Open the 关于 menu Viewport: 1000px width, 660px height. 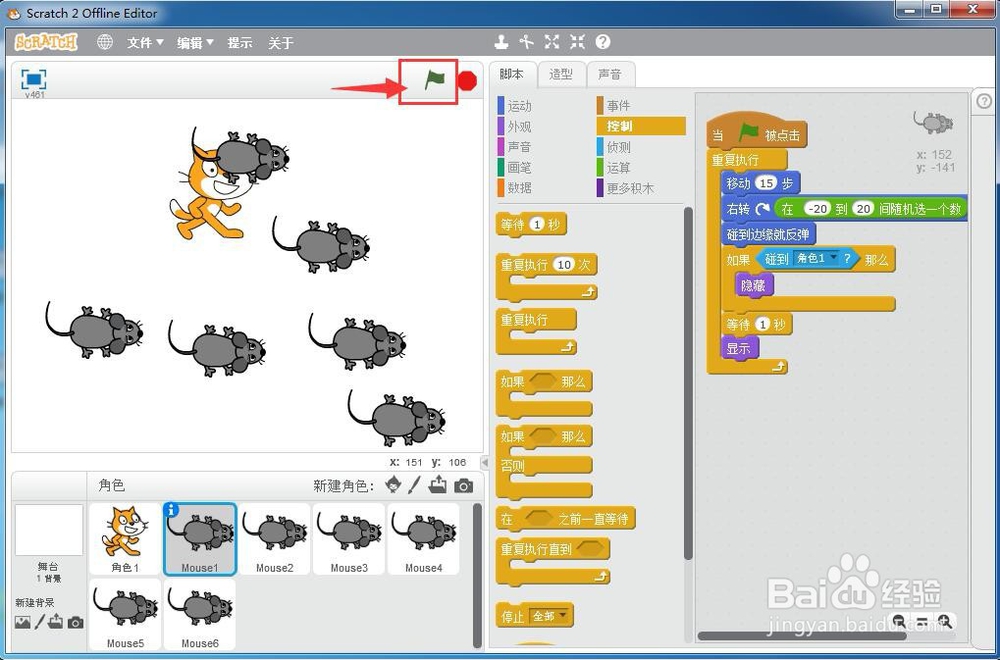click(x=281, y=43)
